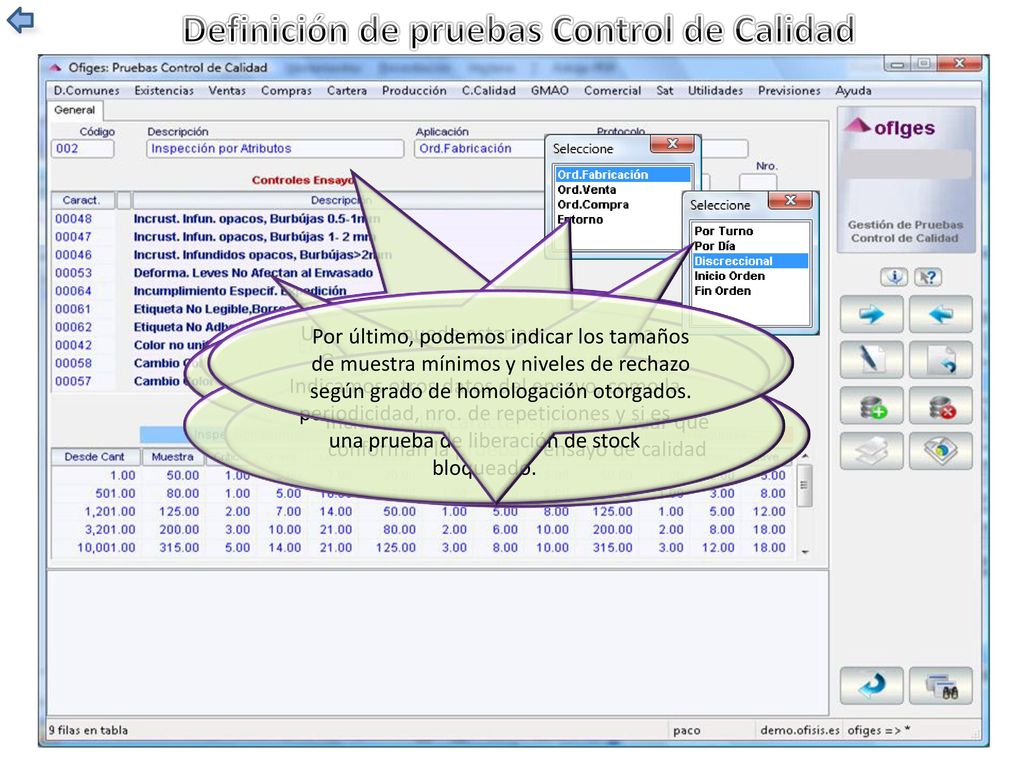Open the search binoculars button
1024x768 pixels.
click(940, 686)
